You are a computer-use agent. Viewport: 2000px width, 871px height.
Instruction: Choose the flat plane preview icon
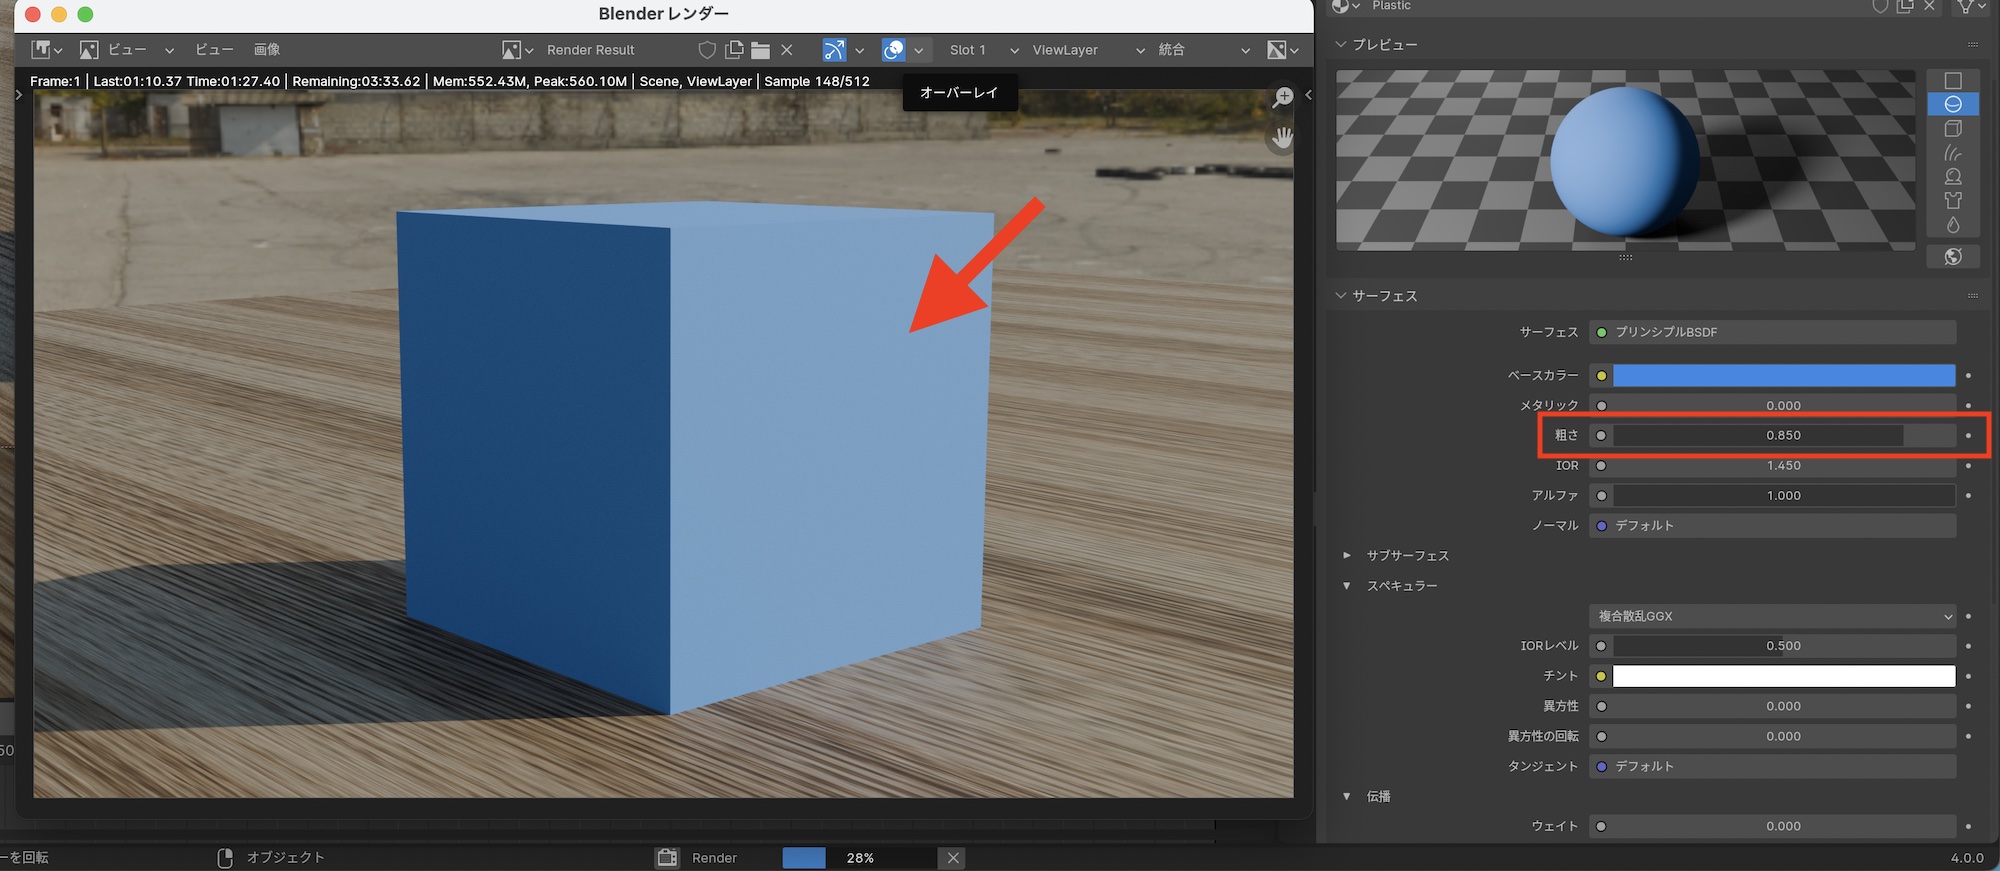point(1952,80)
